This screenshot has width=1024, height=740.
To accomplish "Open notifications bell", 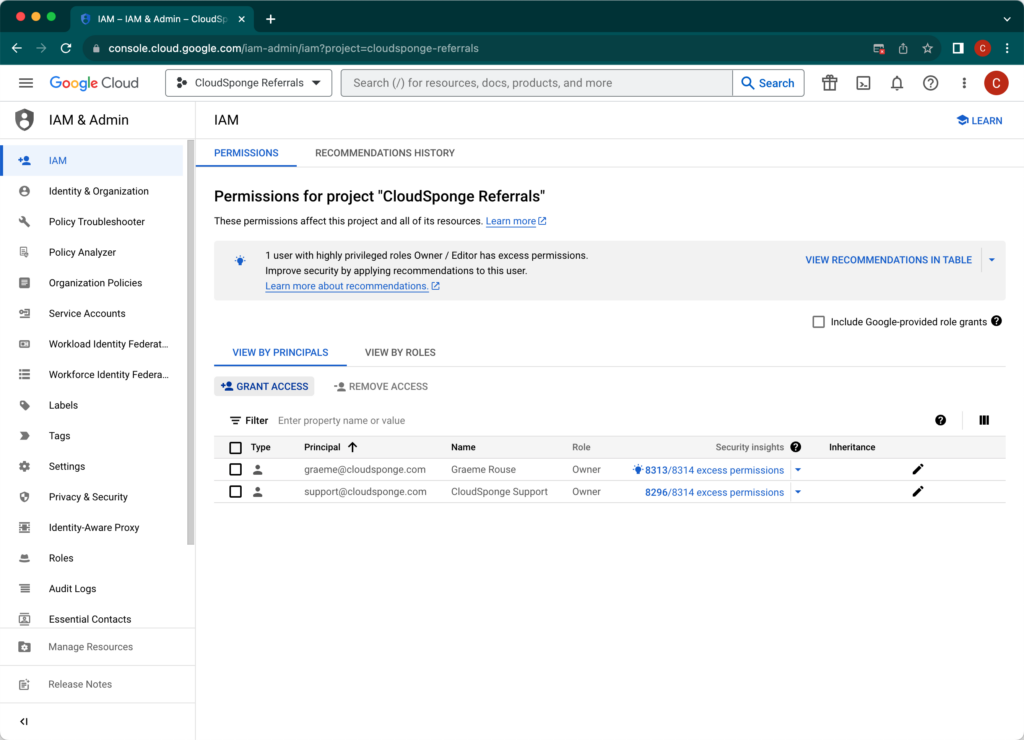I will coord(897,83).
